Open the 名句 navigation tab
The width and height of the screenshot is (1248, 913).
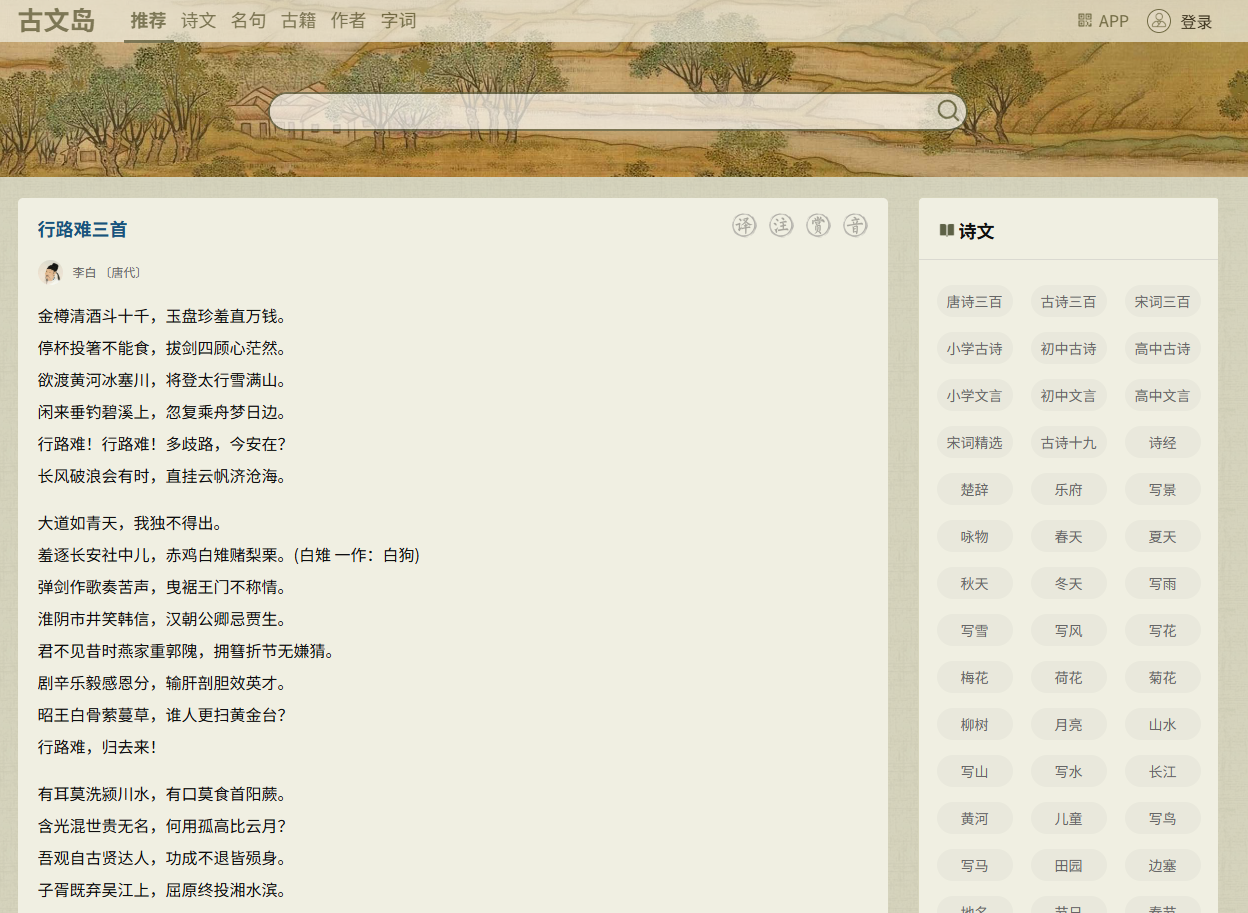pos(248,21)
